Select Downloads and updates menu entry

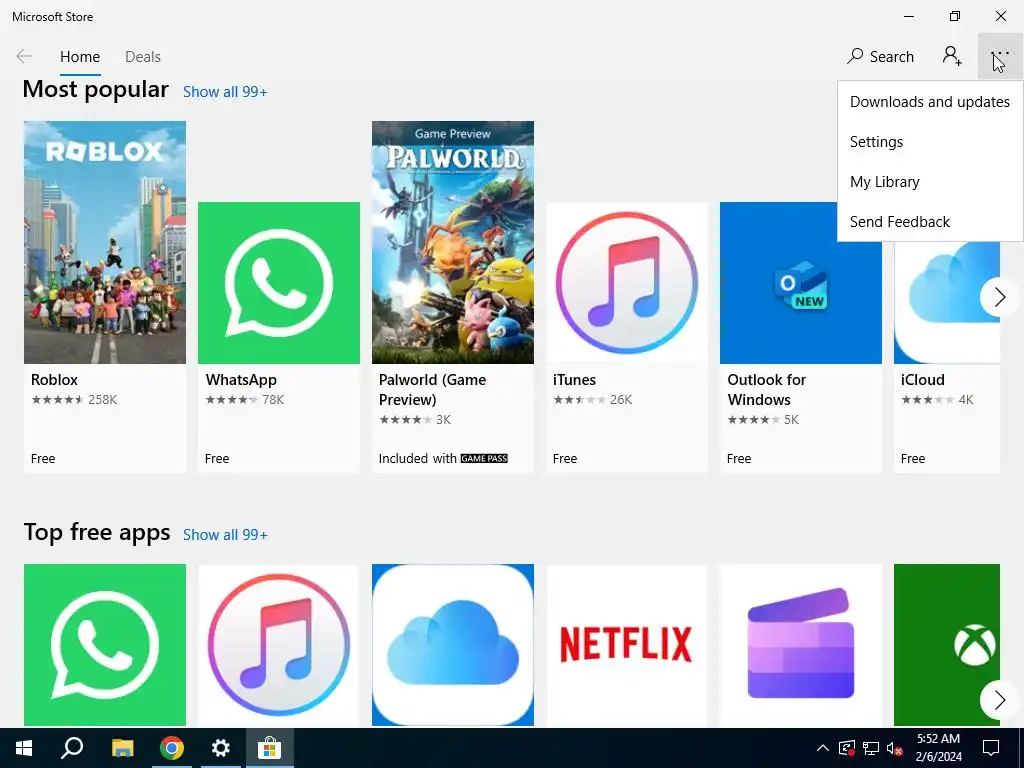pos(930,102)
